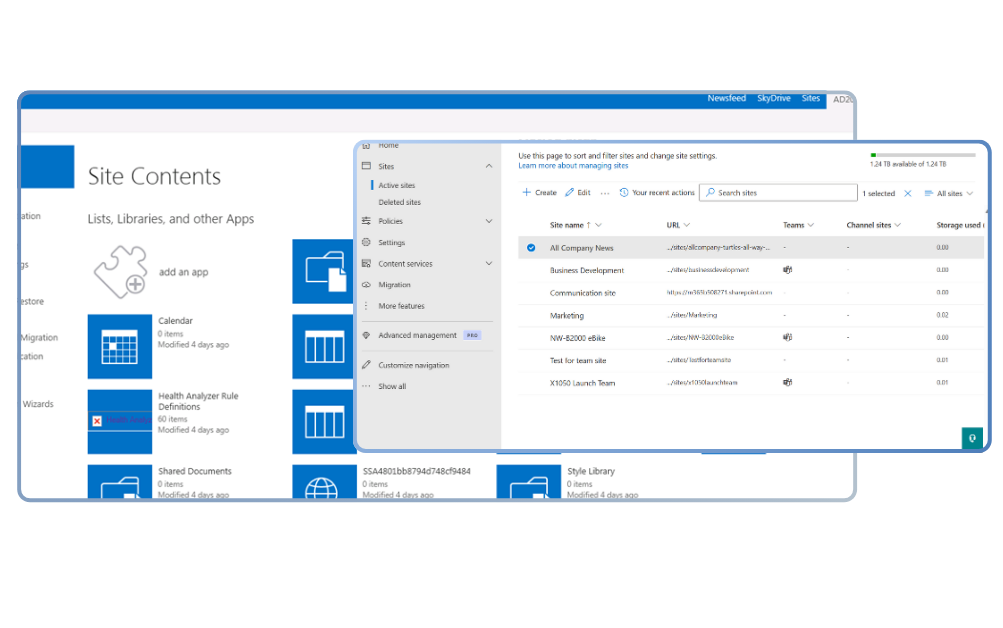Click the add an app puzzle icon
This screenshot has height=628, width=1003.
point(120,271)
